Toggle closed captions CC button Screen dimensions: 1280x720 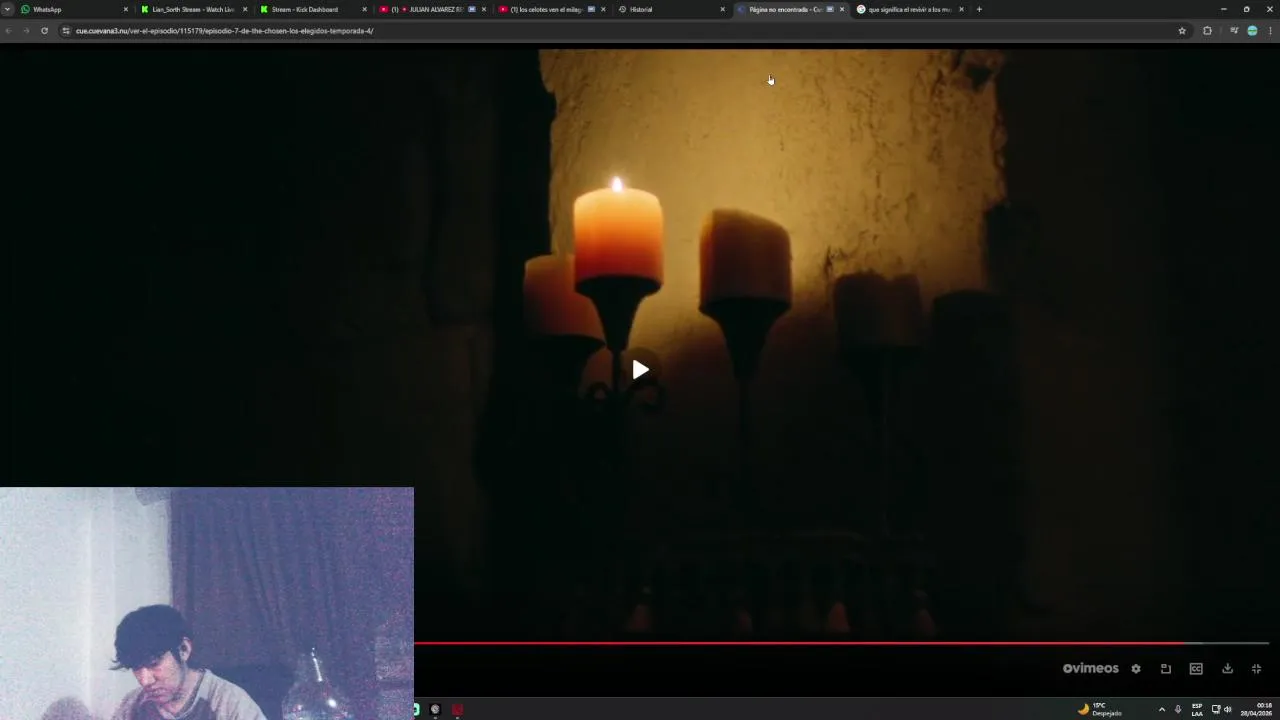click(x=1196, y=669)
